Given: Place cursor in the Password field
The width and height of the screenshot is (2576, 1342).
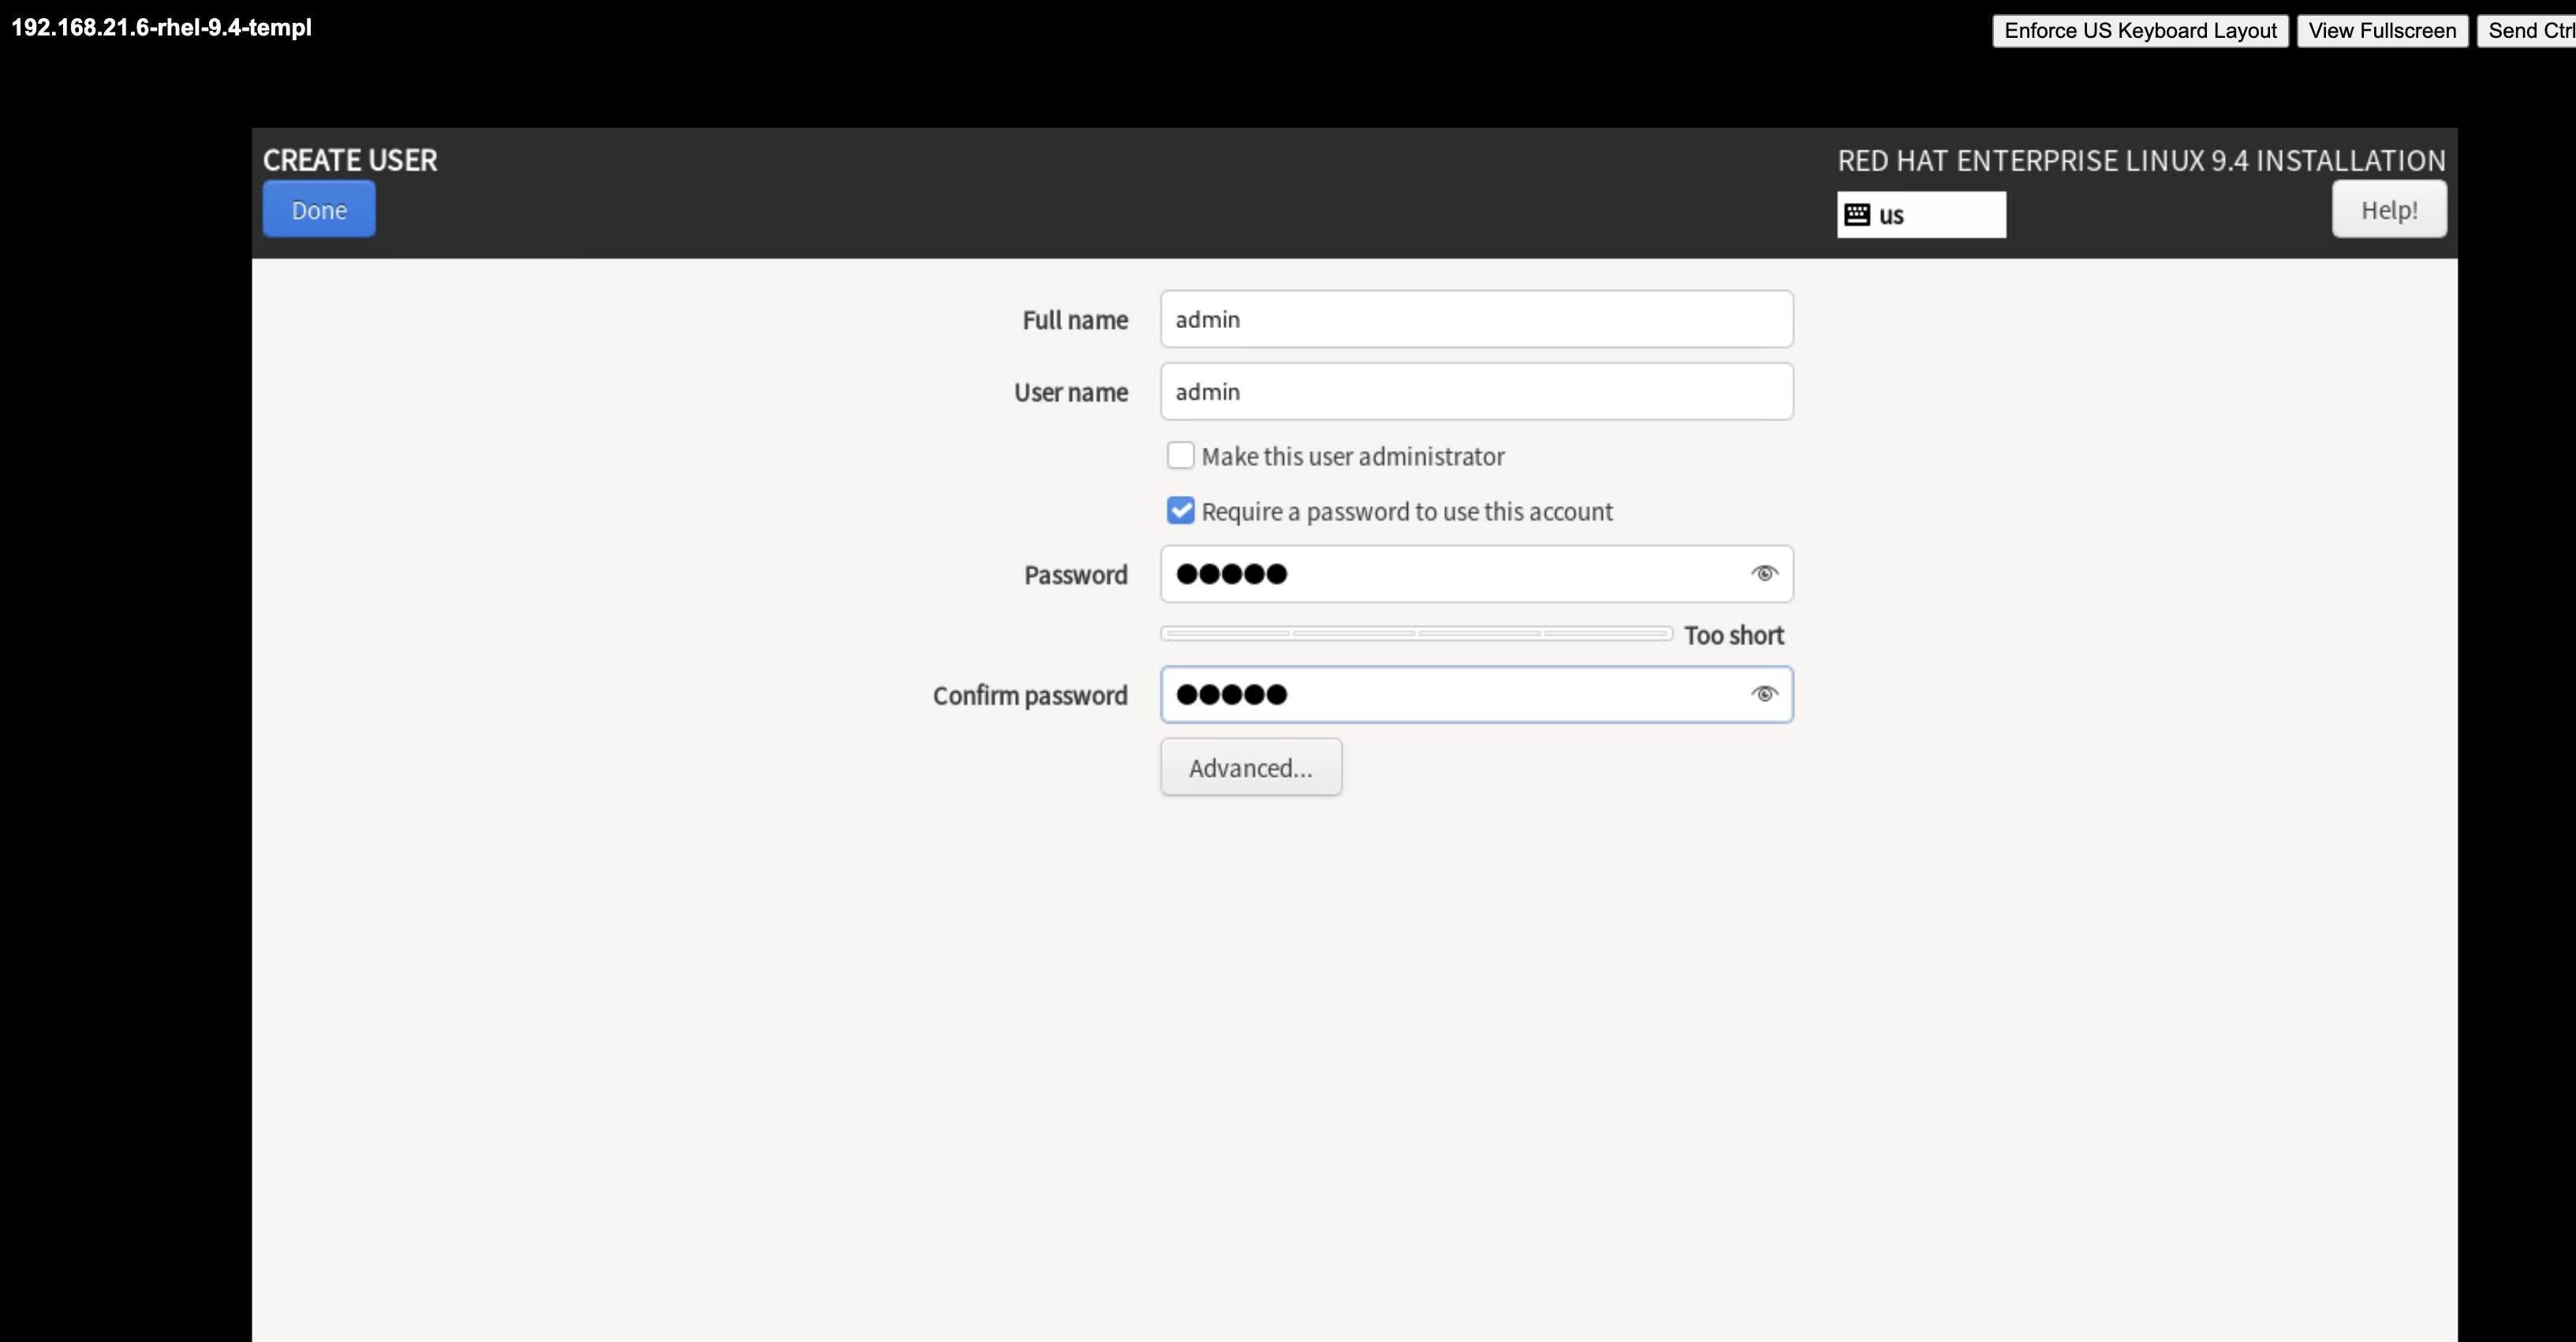Looking at the screenshot, I should click(x=1450, y=574).
